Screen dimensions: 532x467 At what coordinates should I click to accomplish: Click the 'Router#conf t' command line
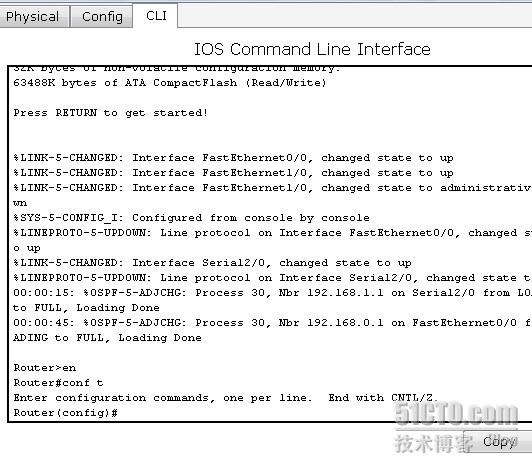click(x=58, y=383)
